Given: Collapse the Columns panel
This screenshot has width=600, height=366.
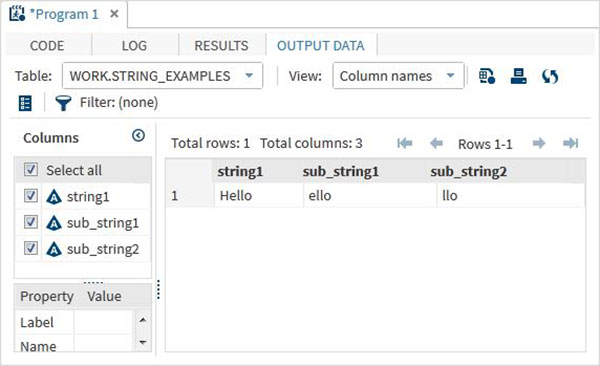Looking at the screenshot, I should 138,136.
